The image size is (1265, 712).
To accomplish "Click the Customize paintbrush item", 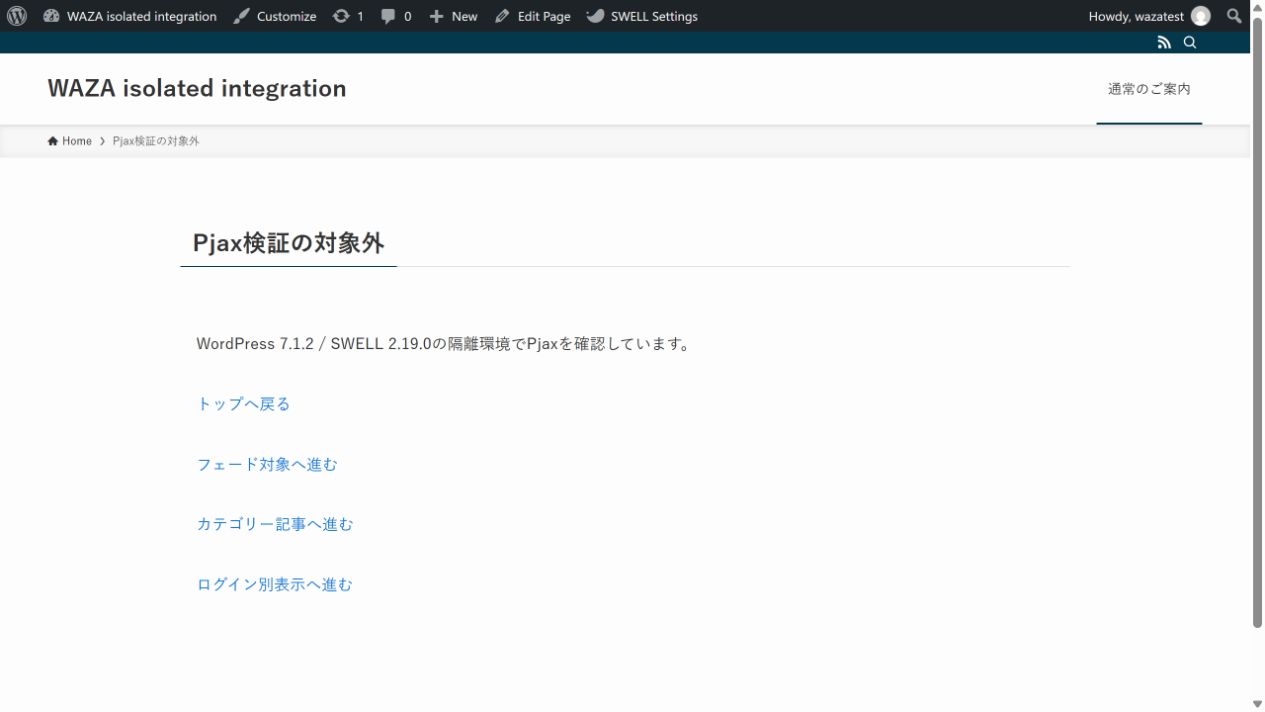I will (x=275, y=16).
